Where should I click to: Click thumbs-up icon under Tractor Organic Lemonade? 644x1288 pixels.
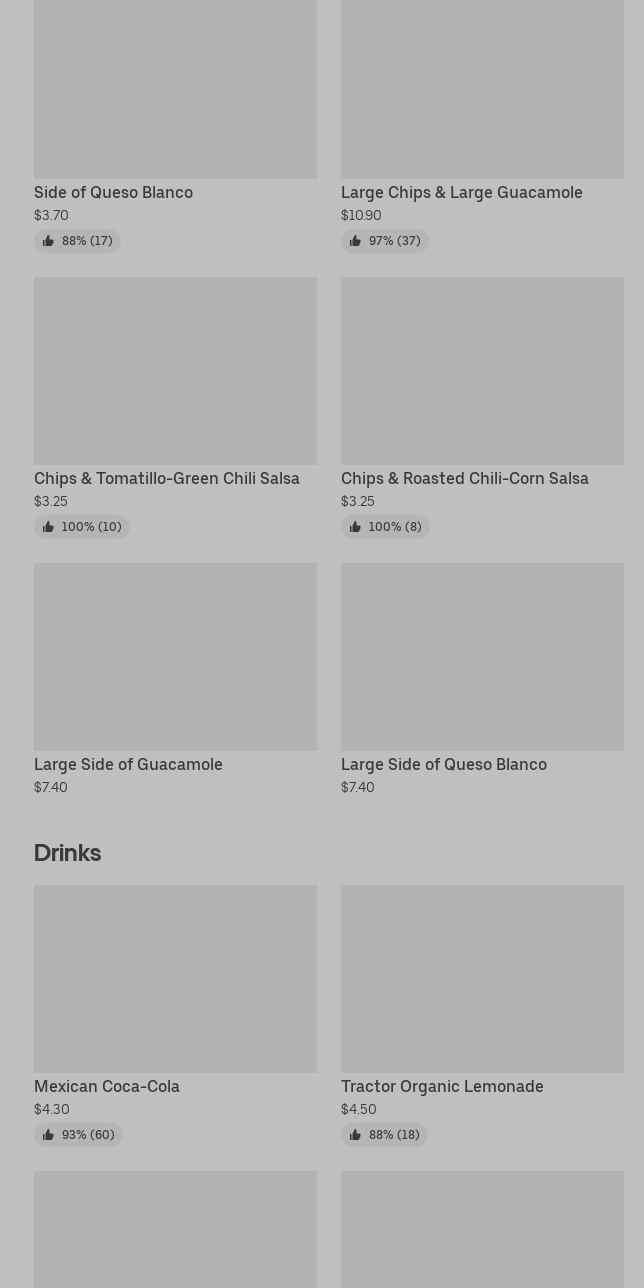pyautogui.click(x=355, y=1135)
